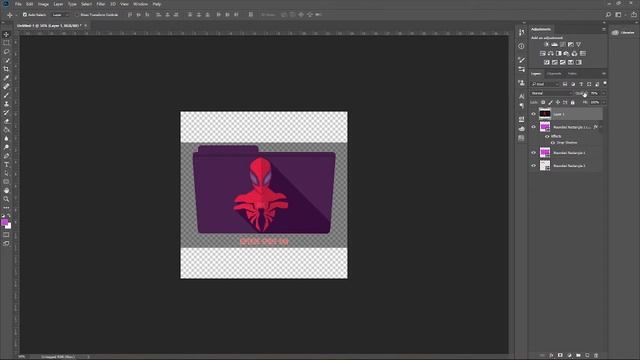Toggle Drop Shadow effect visibility

pos(553,143)
